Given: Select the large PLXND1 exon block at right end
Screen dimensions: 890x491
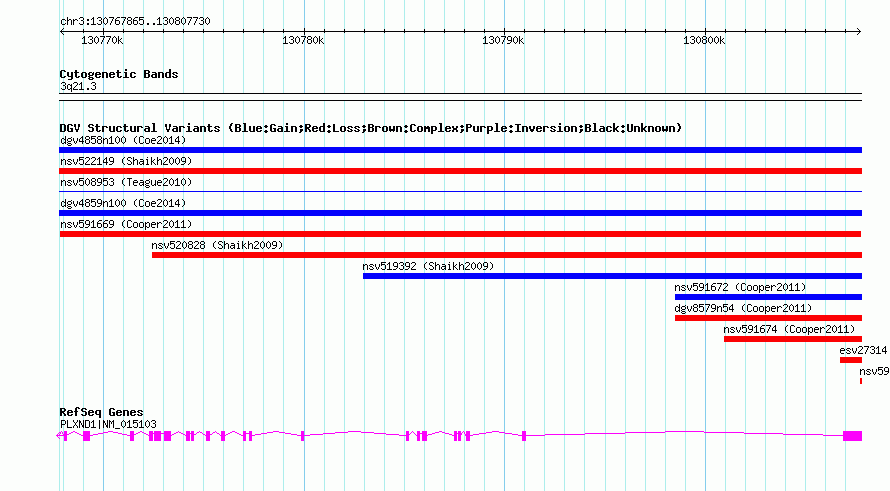Looking at the screenshot, I should [853, 436].
